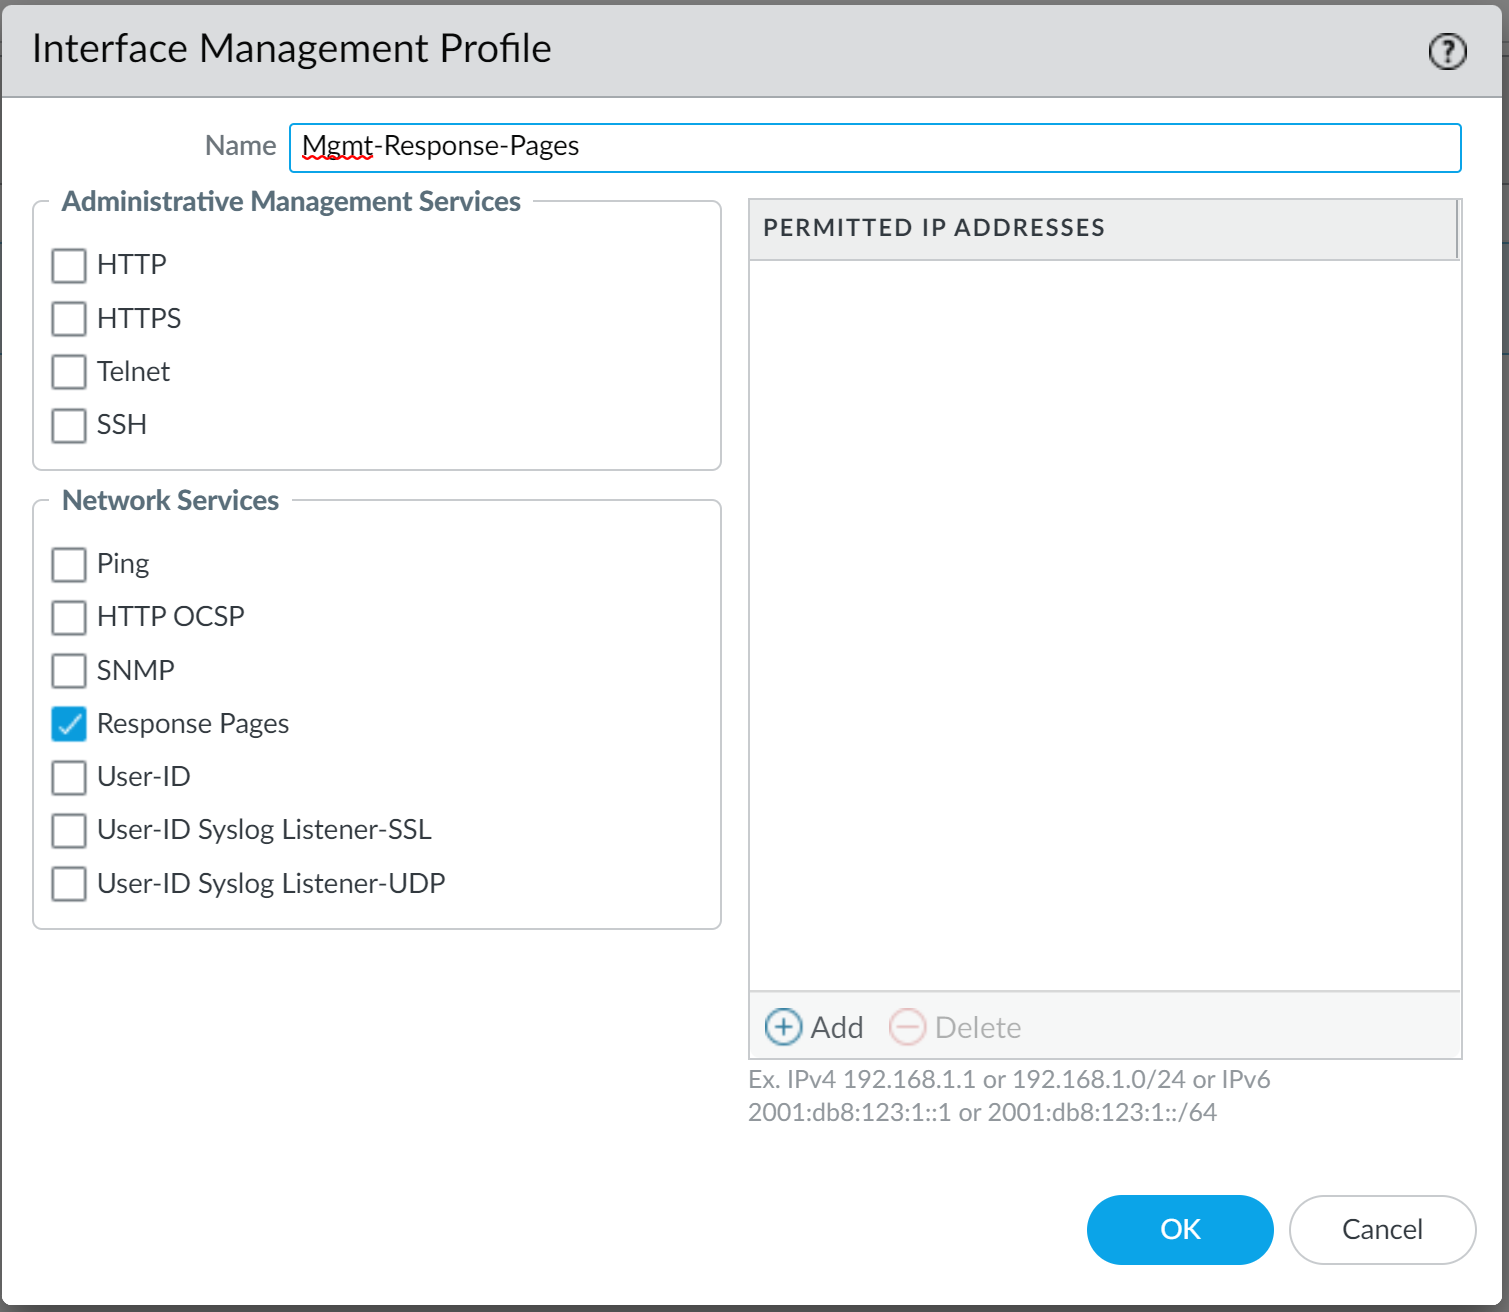This screenshot has height=1312, width=1509.
Task: Enable User-ID Syslog Listener-UDP service
Action: [x=68, y=883]
